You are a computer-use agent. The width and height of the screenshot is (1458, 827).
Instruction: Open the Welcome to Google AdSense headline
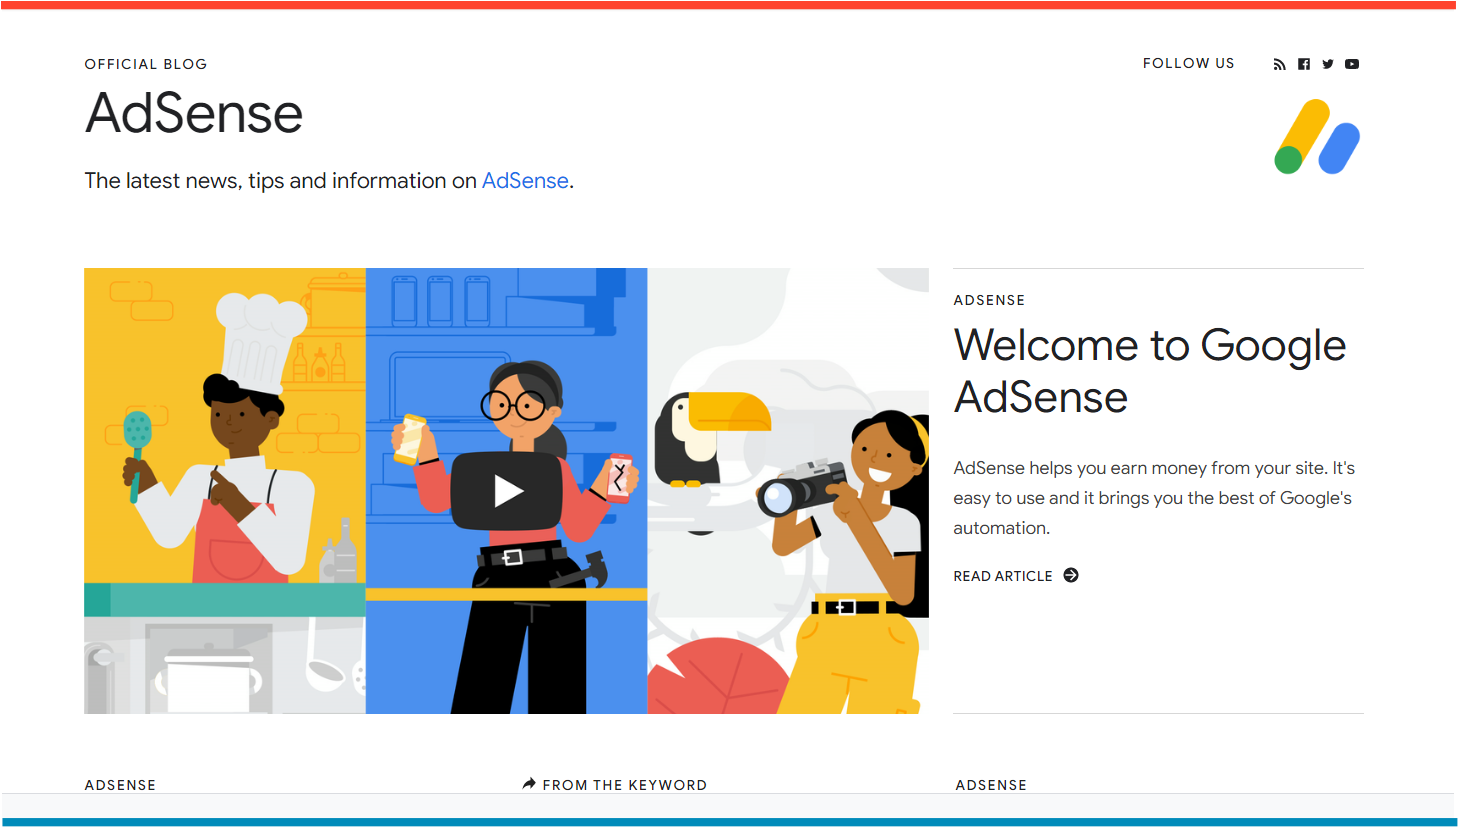(1149, 371)
